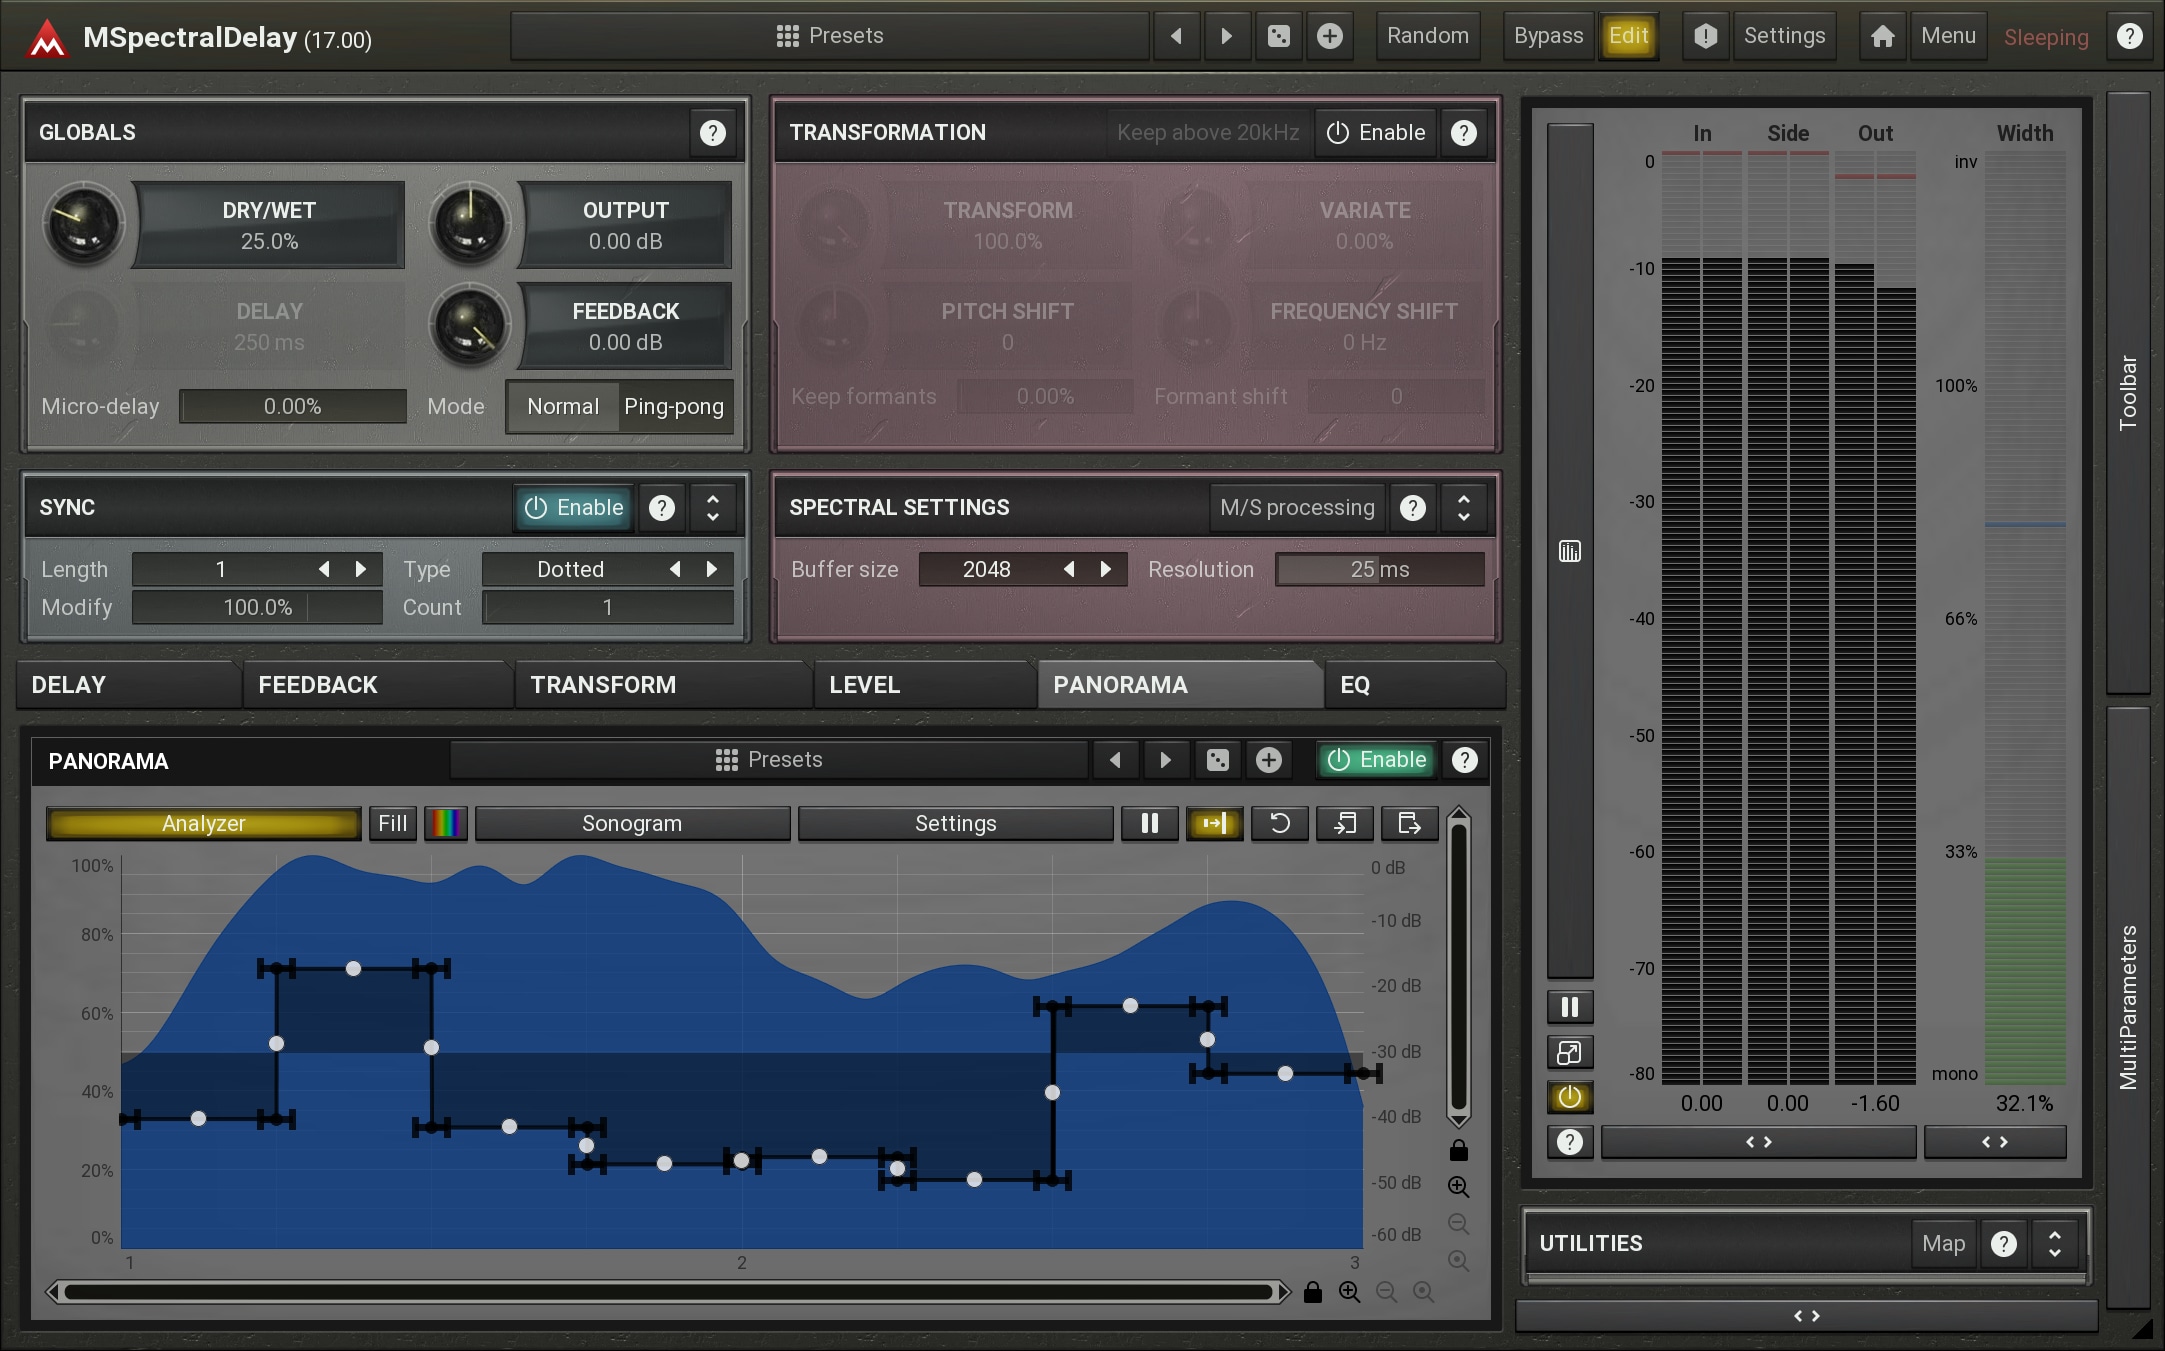Click the add preset plus icon in the Panorama header
The image size is (2165, 1351).
(1268, 760)
